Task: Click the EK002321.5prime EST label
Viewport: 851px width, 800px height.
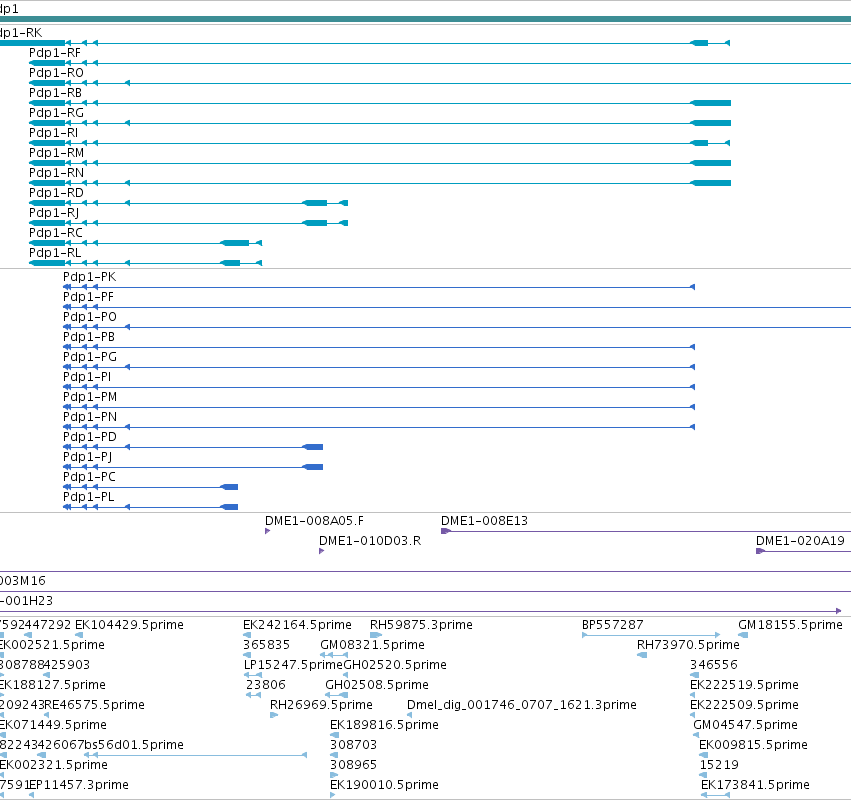Action: point(54,766)
